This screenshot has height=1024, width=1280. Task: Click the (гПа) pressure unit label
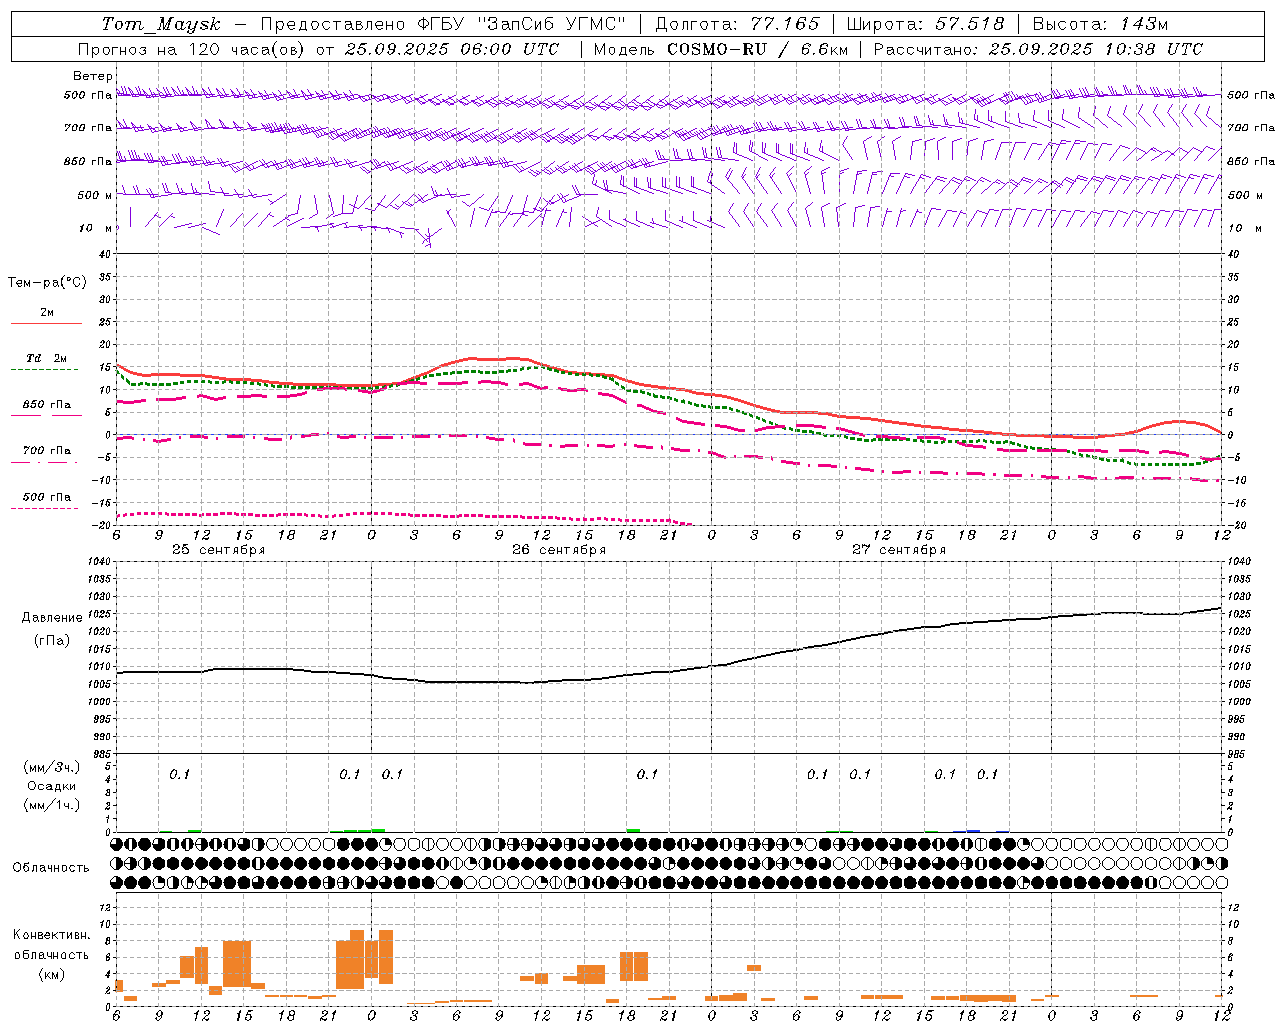(x=50, y=640)
